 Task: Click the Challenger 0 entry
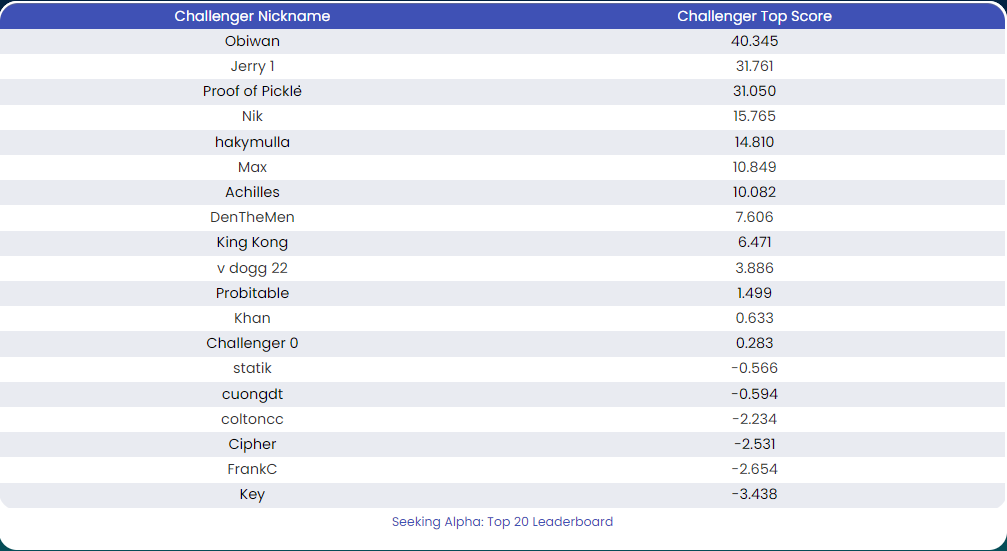pyautogui.click(x=252, y=343)
